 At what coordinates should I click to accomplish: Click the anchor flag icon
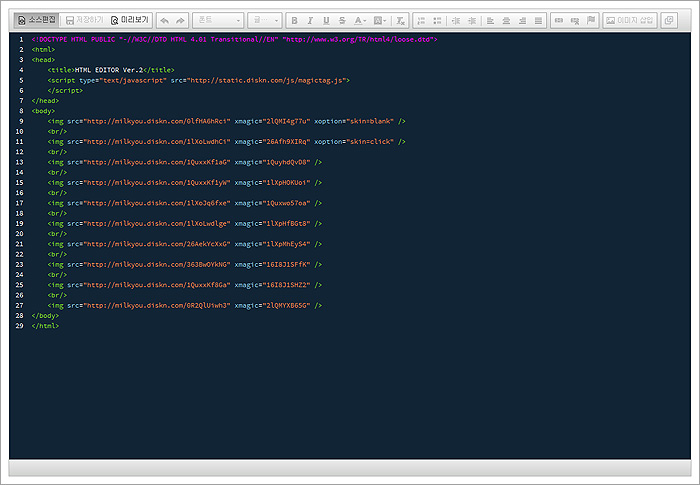coord(591,21)
